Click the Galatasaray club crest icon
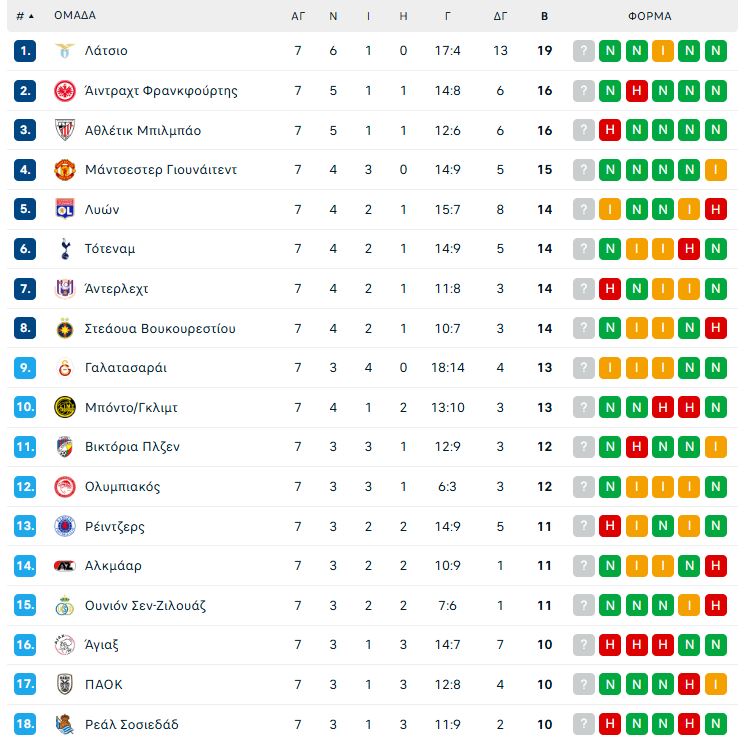 pyautogui.click(x=64, y=368)
